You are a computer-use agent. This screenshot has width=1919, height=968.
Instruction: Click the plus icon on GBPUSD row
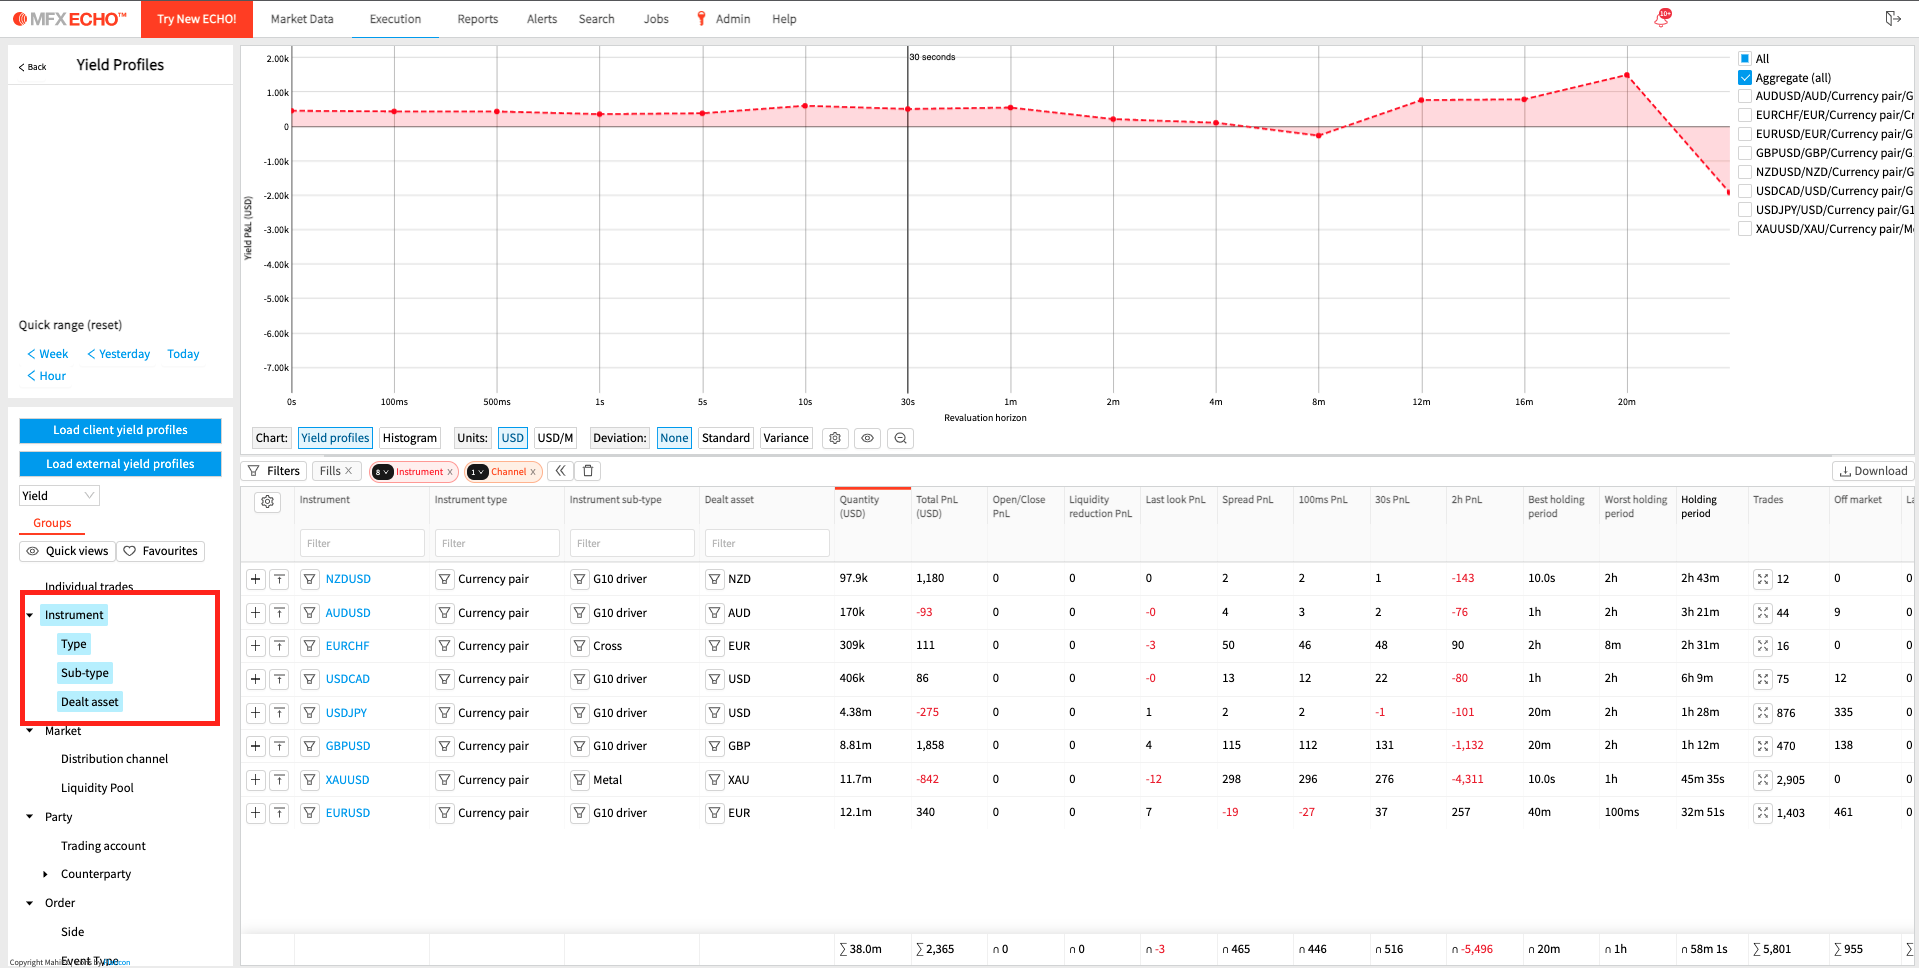tap(256, 746)
